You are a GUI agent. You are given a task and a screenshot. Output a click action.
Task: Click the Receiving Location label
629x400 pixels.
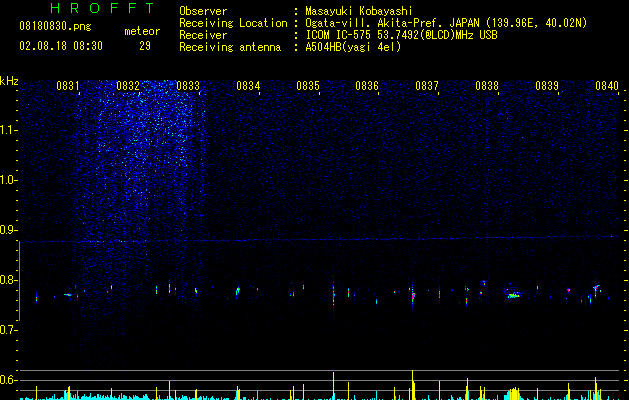tap(233, 23)
